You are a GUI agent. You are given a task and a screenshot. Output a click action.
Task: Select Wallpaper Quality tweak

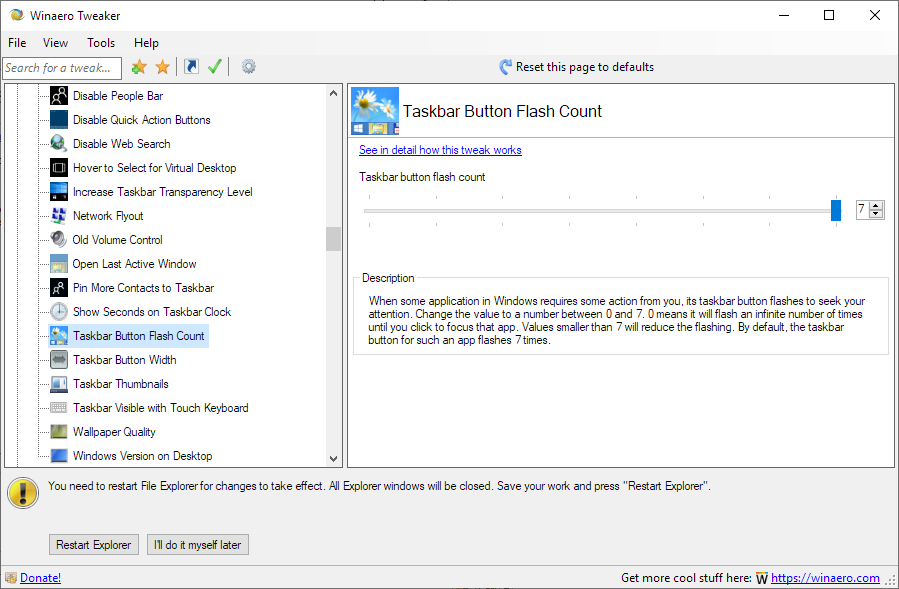pos(115,432)
